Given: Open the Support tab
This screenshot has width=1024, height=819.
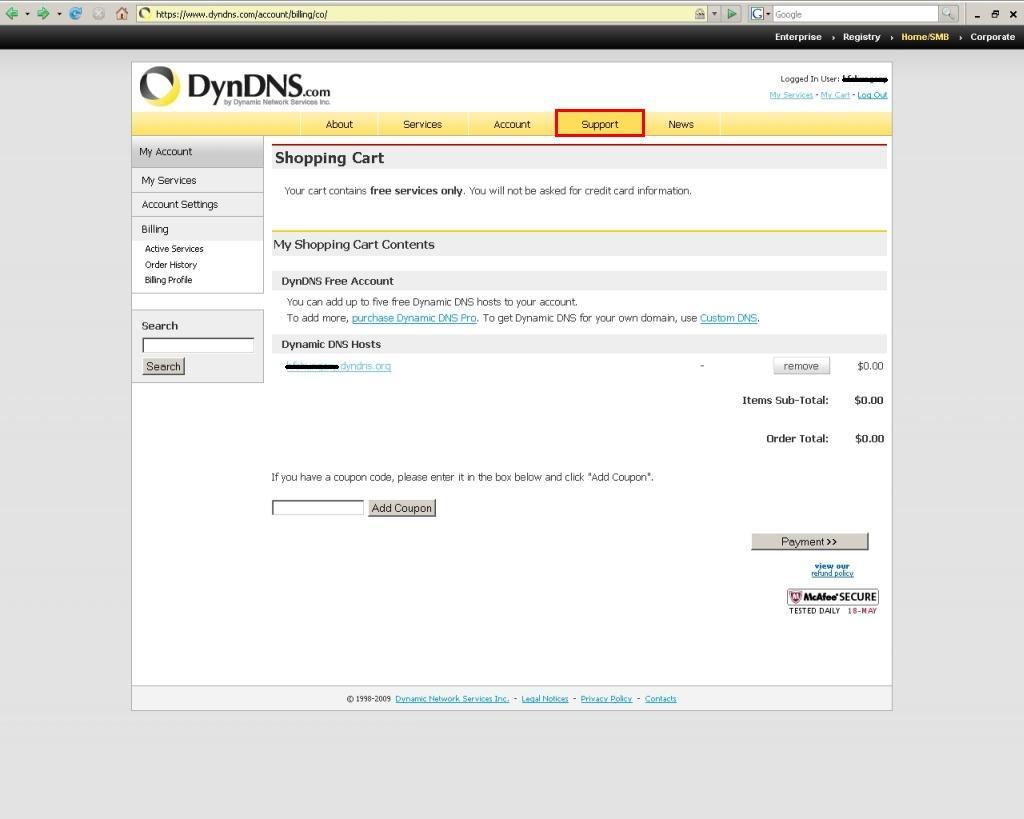Looking at the screenshot, I should (x=600, y=123).
